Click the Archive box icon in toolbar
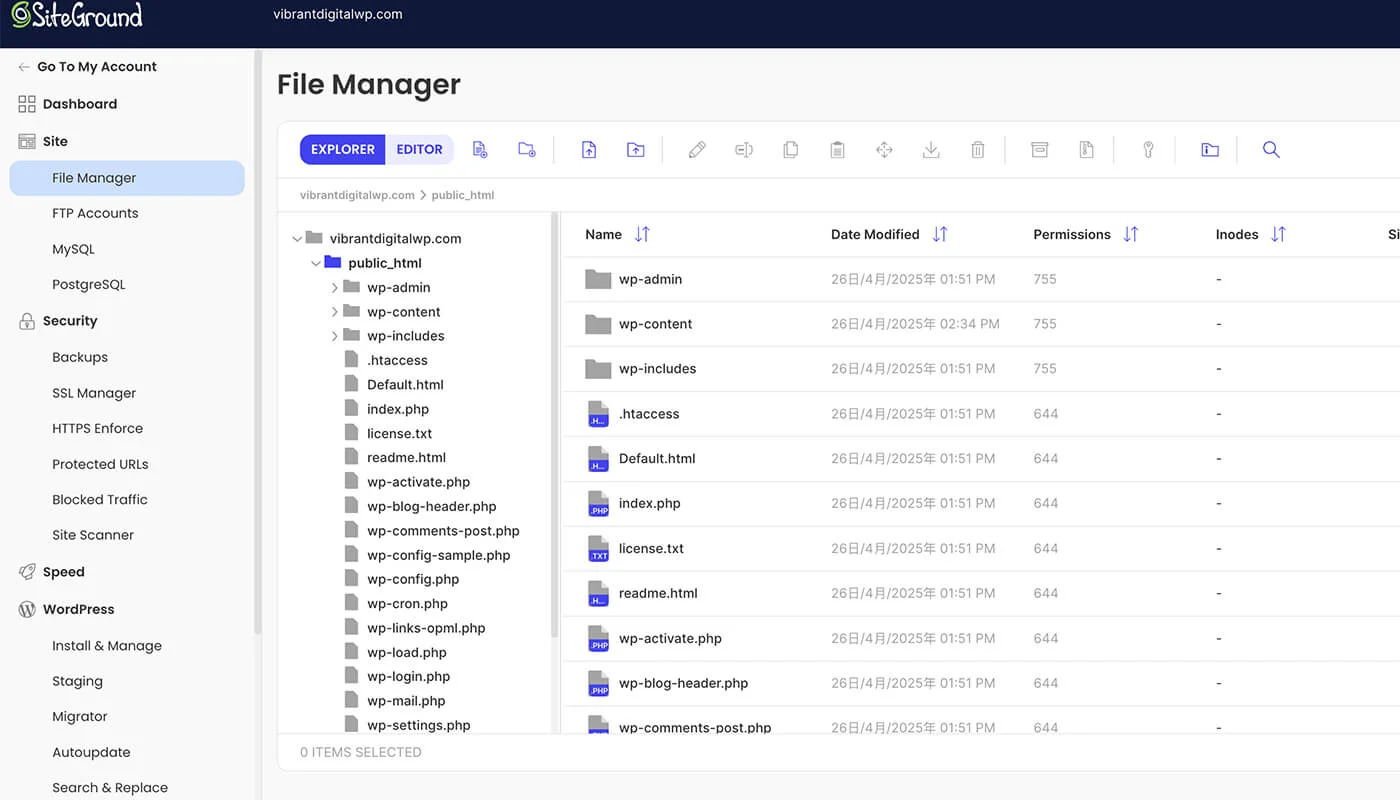 click(x=1040, y=150)
